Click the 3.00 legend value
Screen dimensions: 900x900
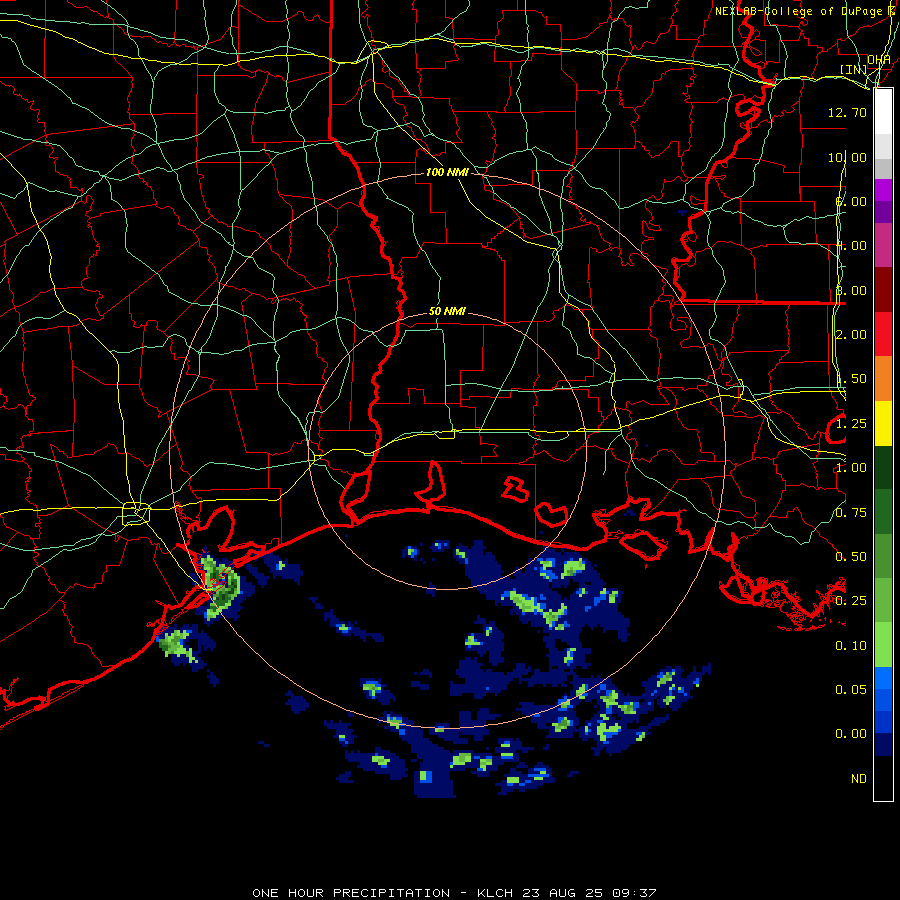[851, 290]
